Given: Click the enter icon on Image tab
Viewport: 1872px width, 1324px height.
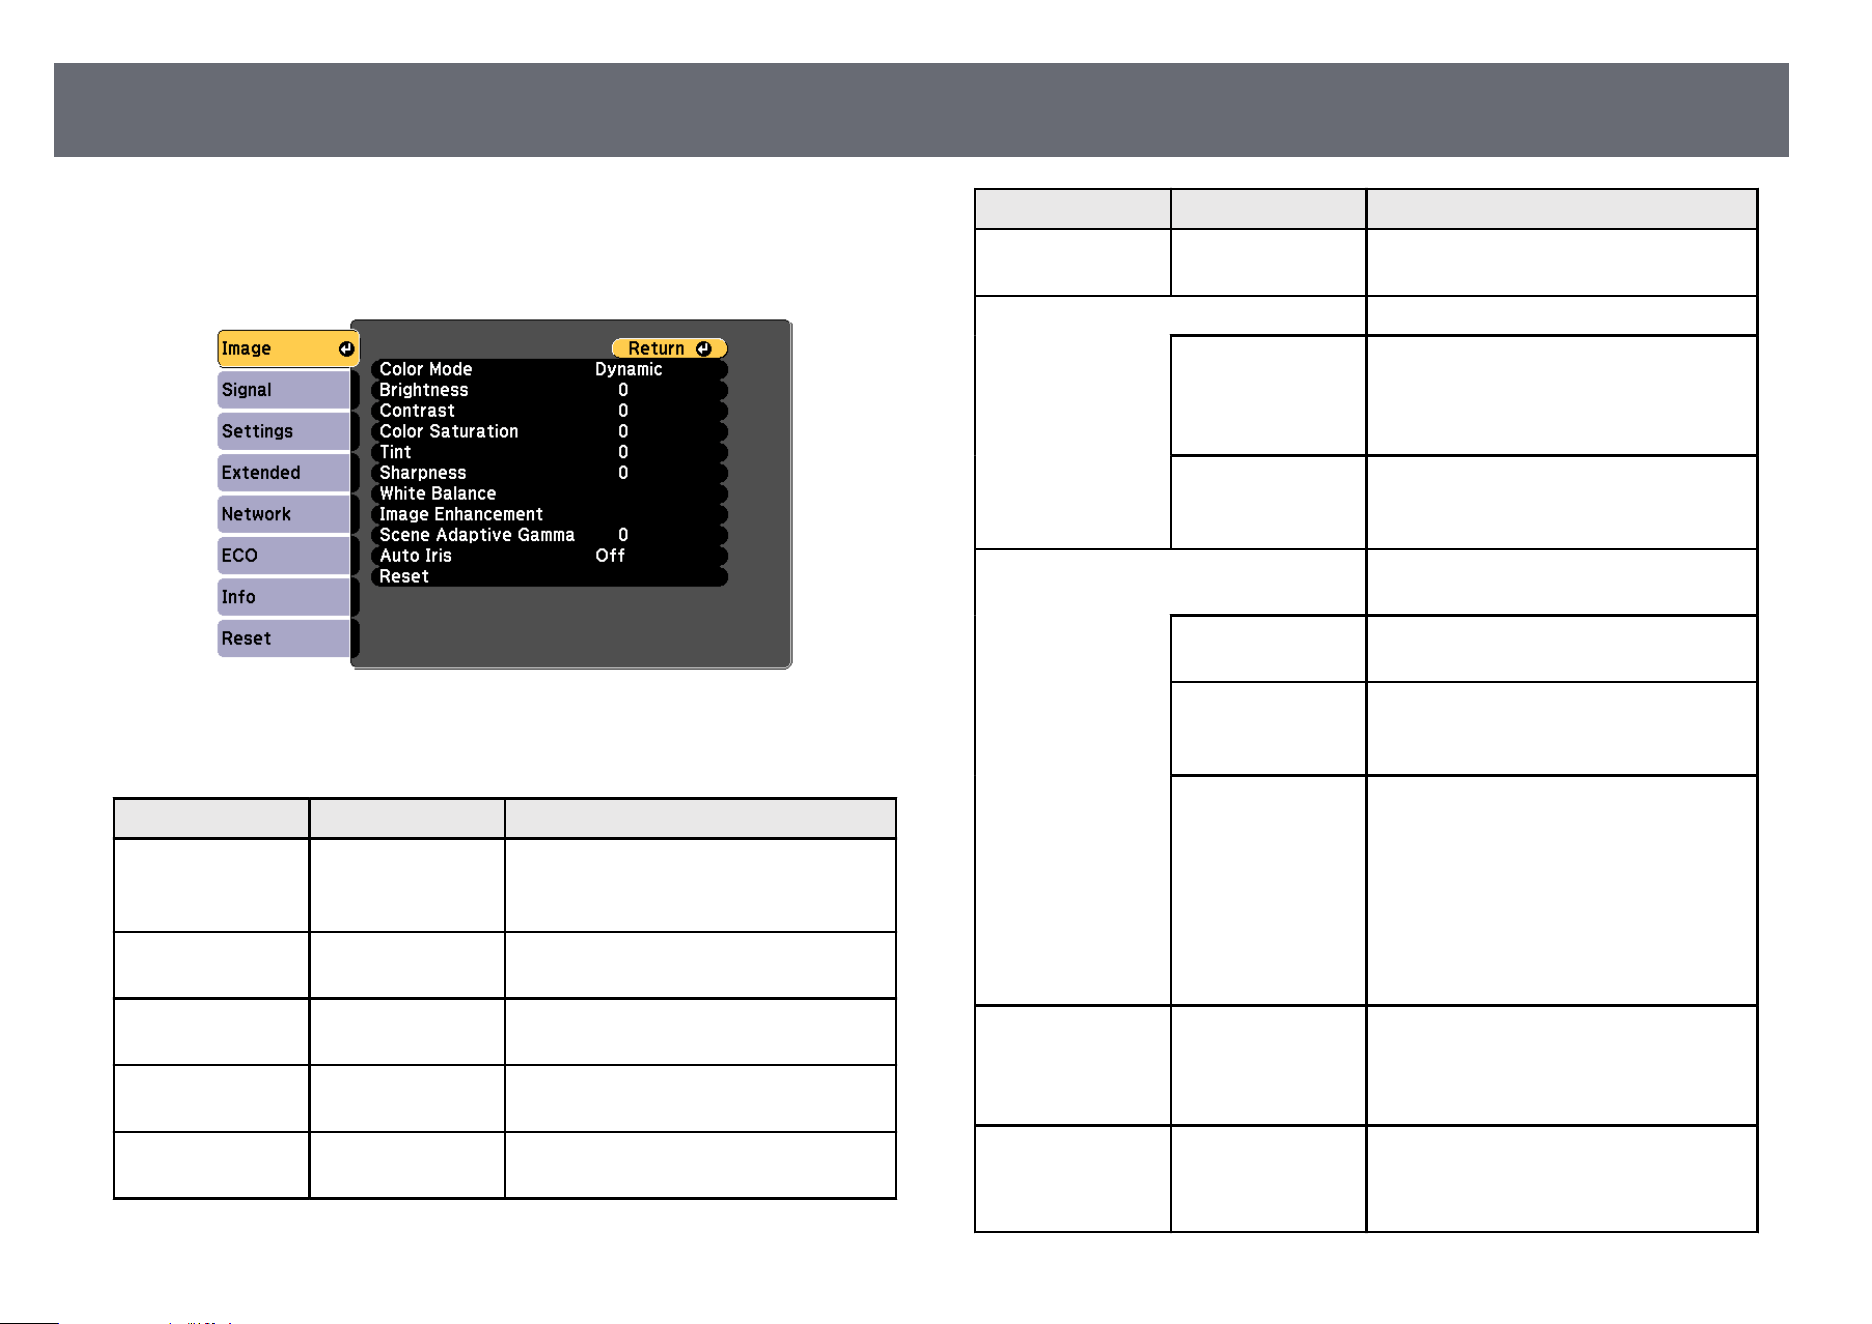Looking at the screenshot, I should (346, 349).
